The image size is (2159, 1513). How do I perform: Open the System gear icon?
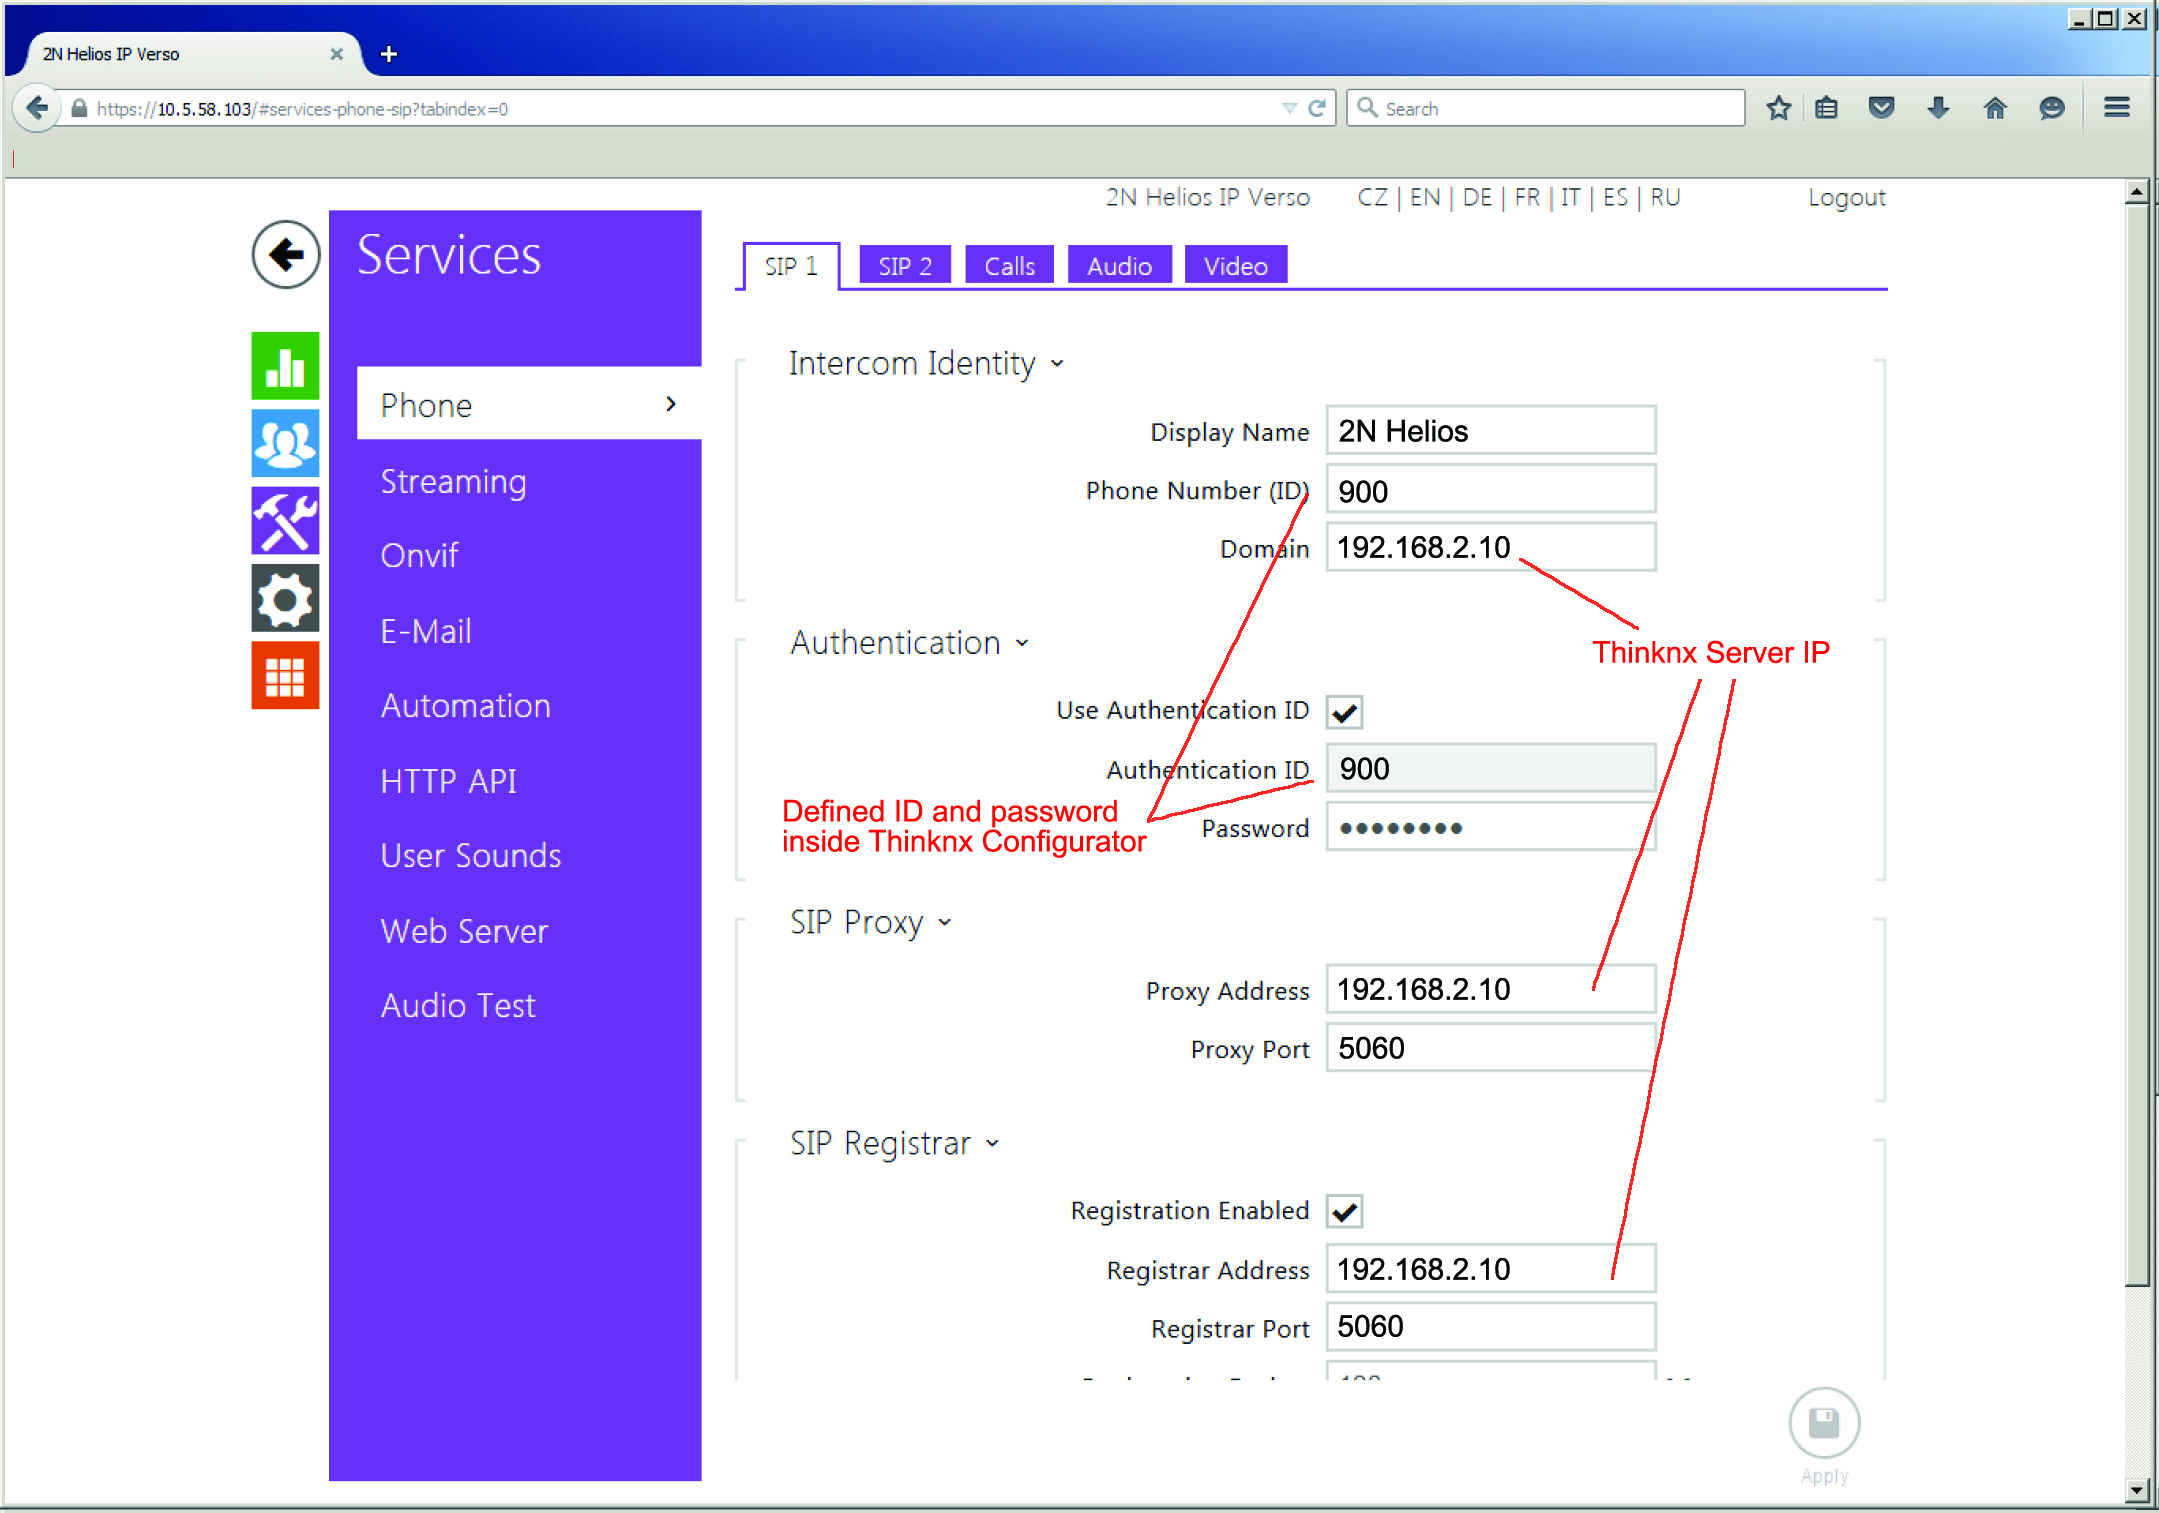click(285, 599)
